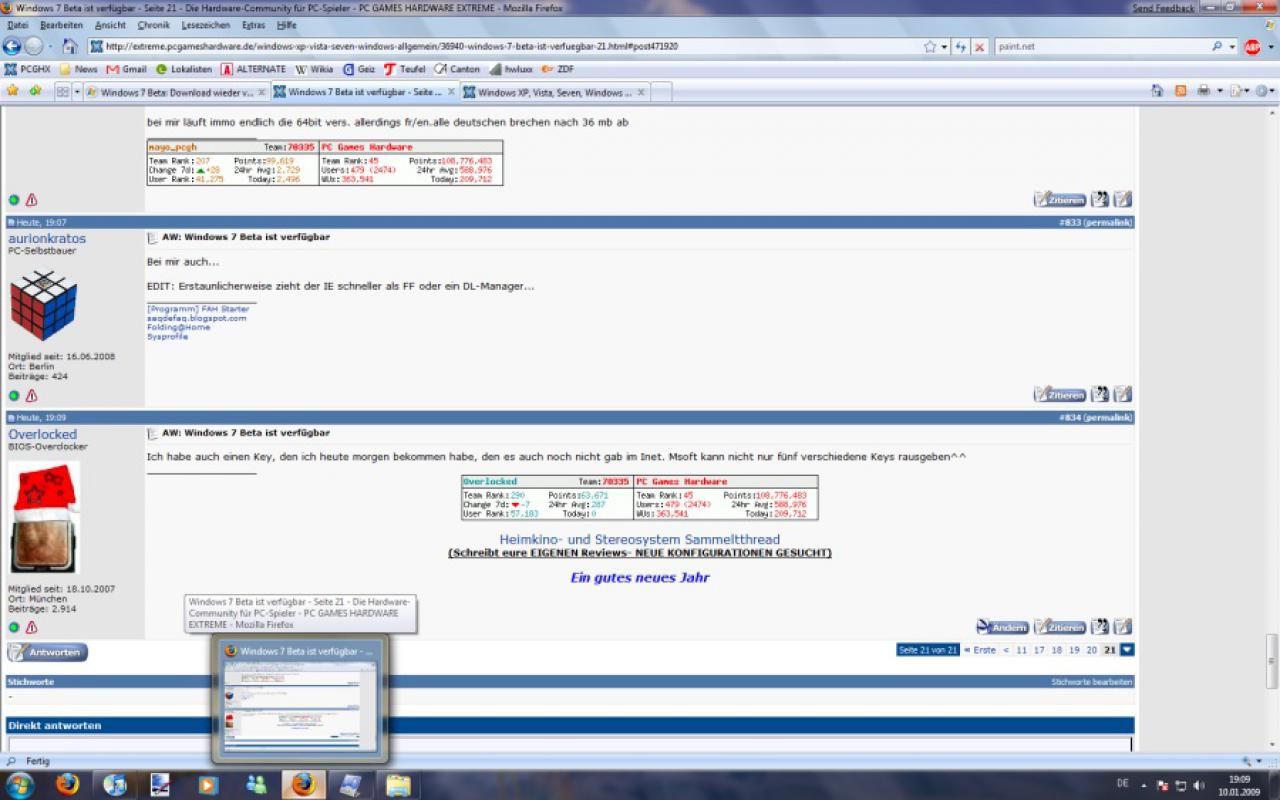The width and height of the screenshot is (1280, 800).
Task: Open the volume speaker icon in the tray
Action: (x=1198, y=785)
